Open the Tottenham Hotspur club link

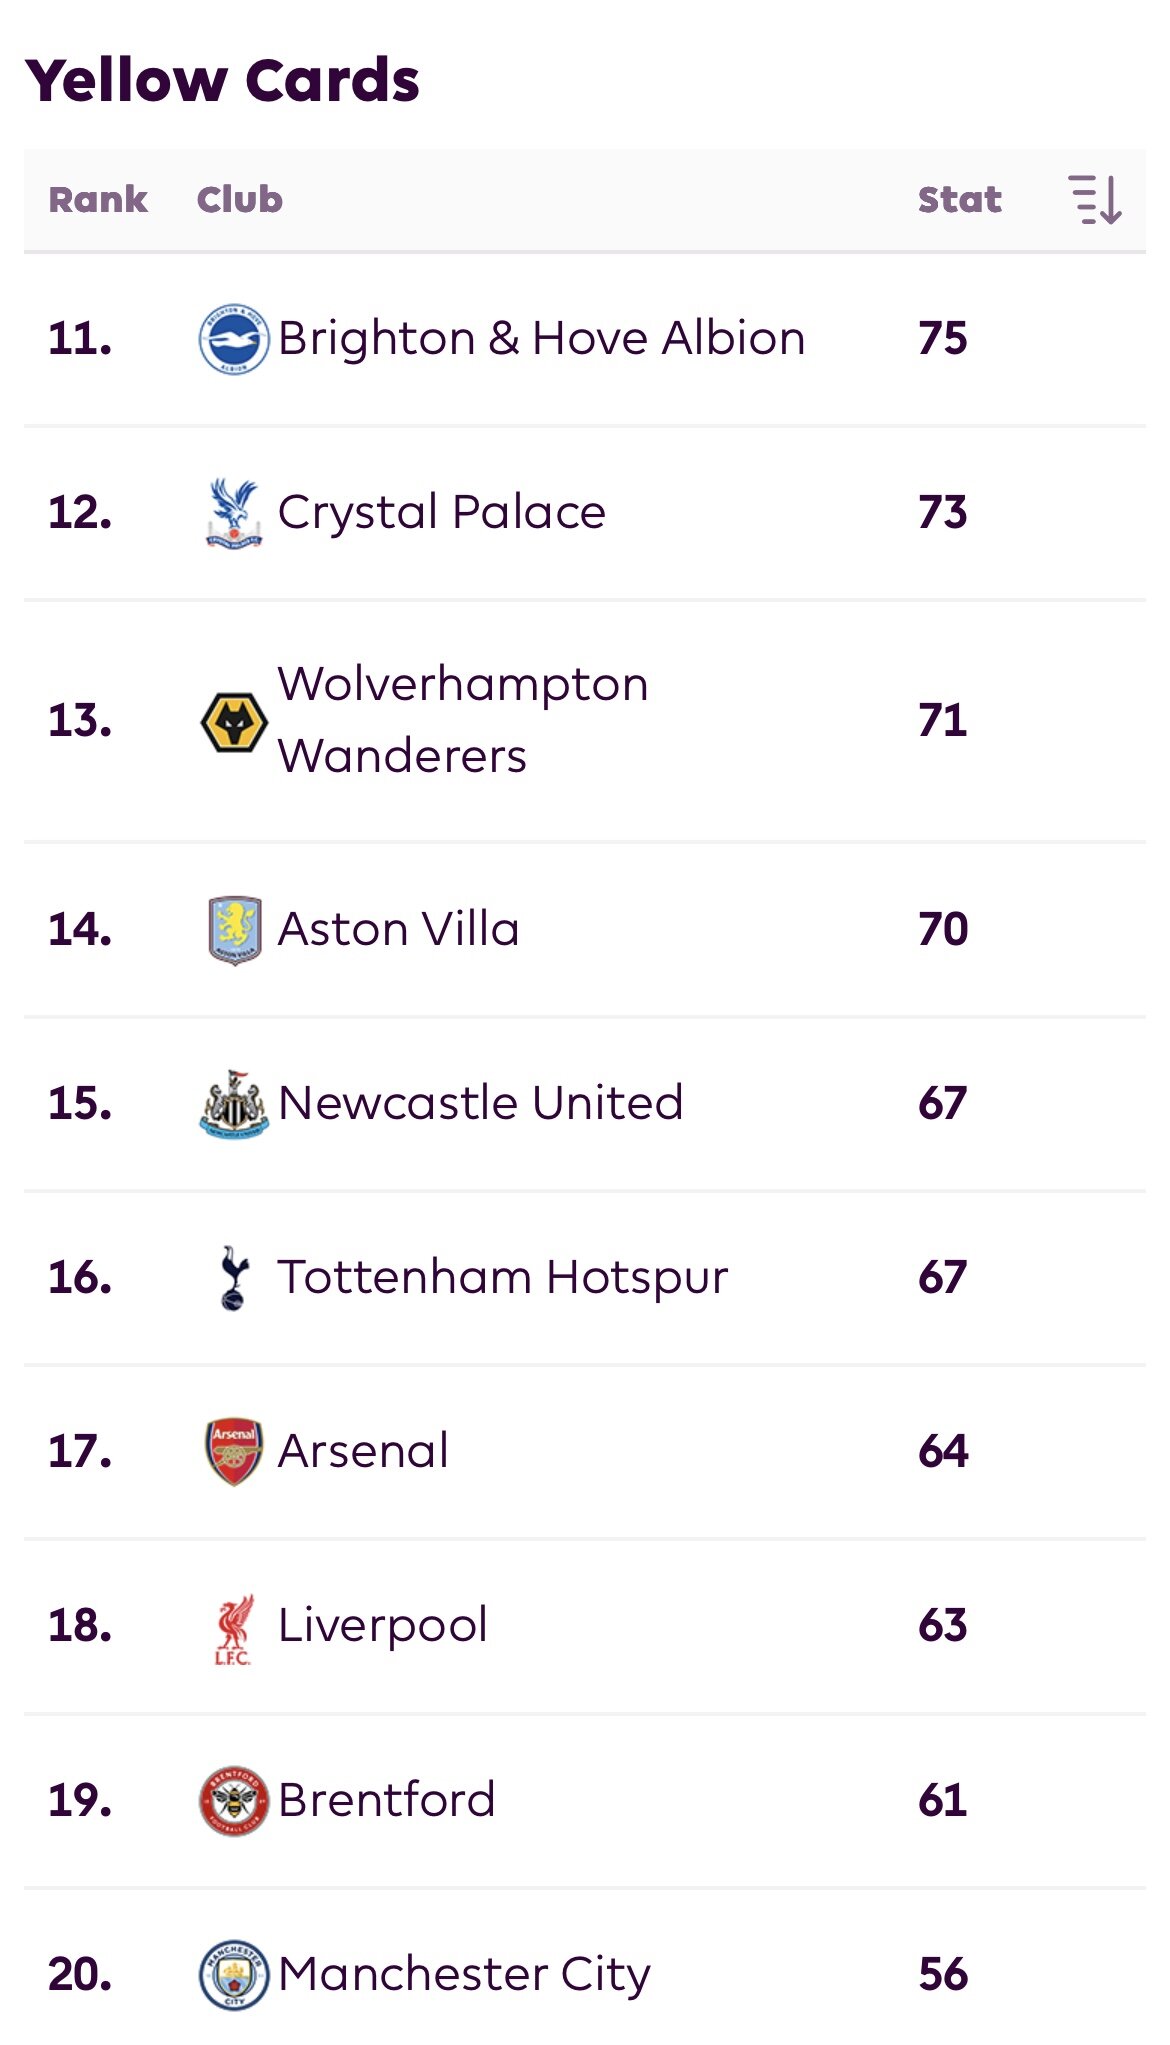tap(503, 1278)
